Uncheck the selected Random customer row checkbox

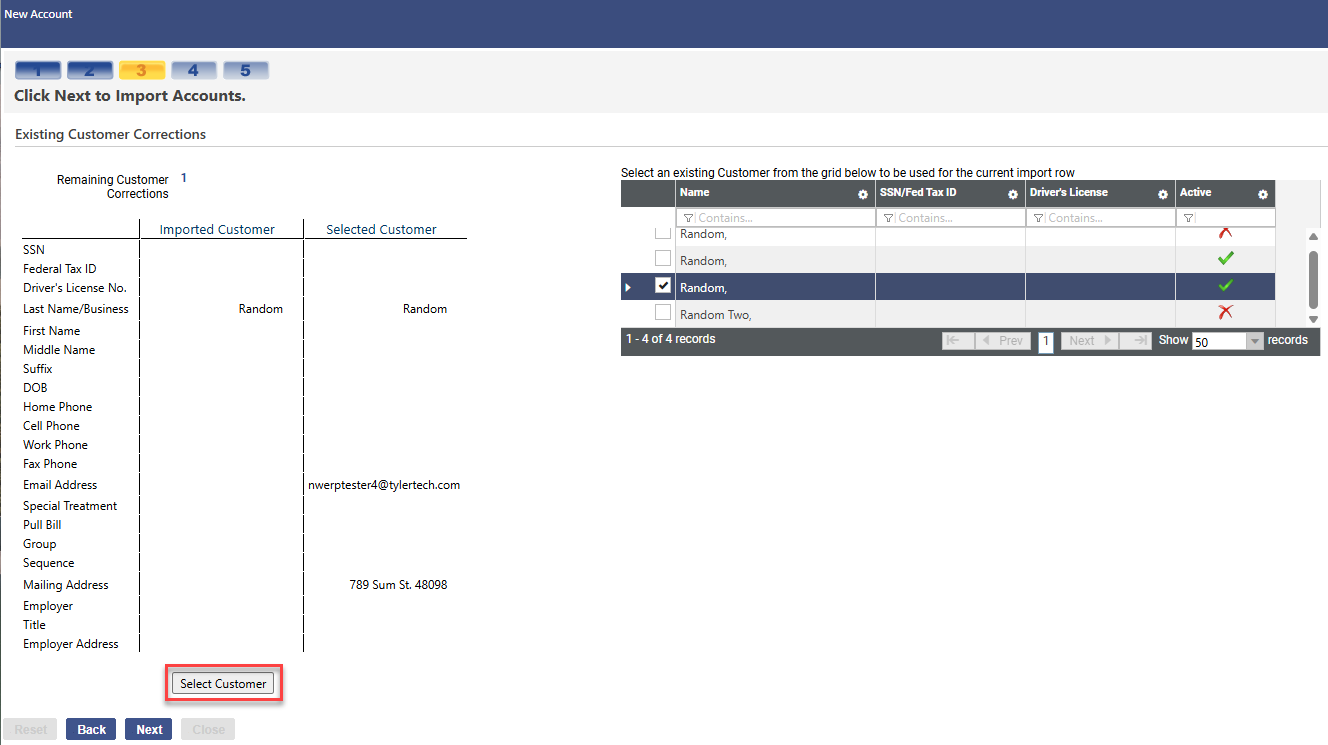point(662,286)
